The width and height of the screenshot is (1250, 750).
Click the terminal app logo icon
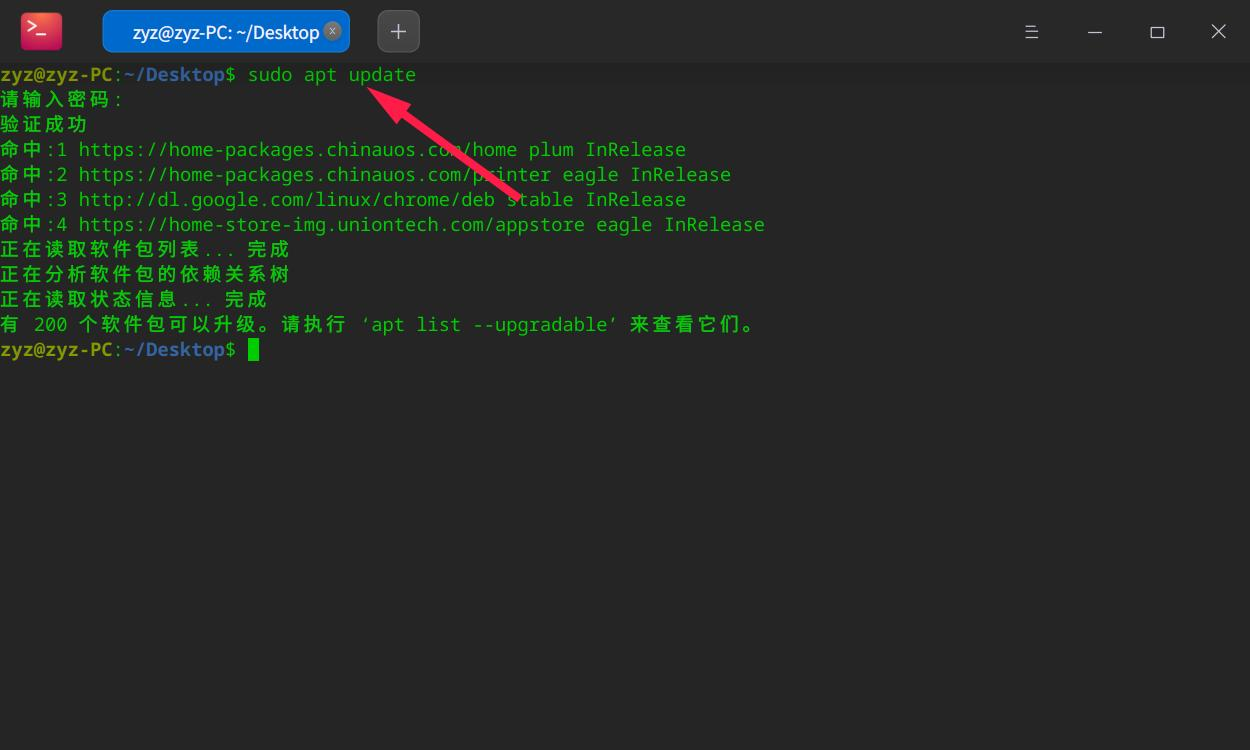41,31
